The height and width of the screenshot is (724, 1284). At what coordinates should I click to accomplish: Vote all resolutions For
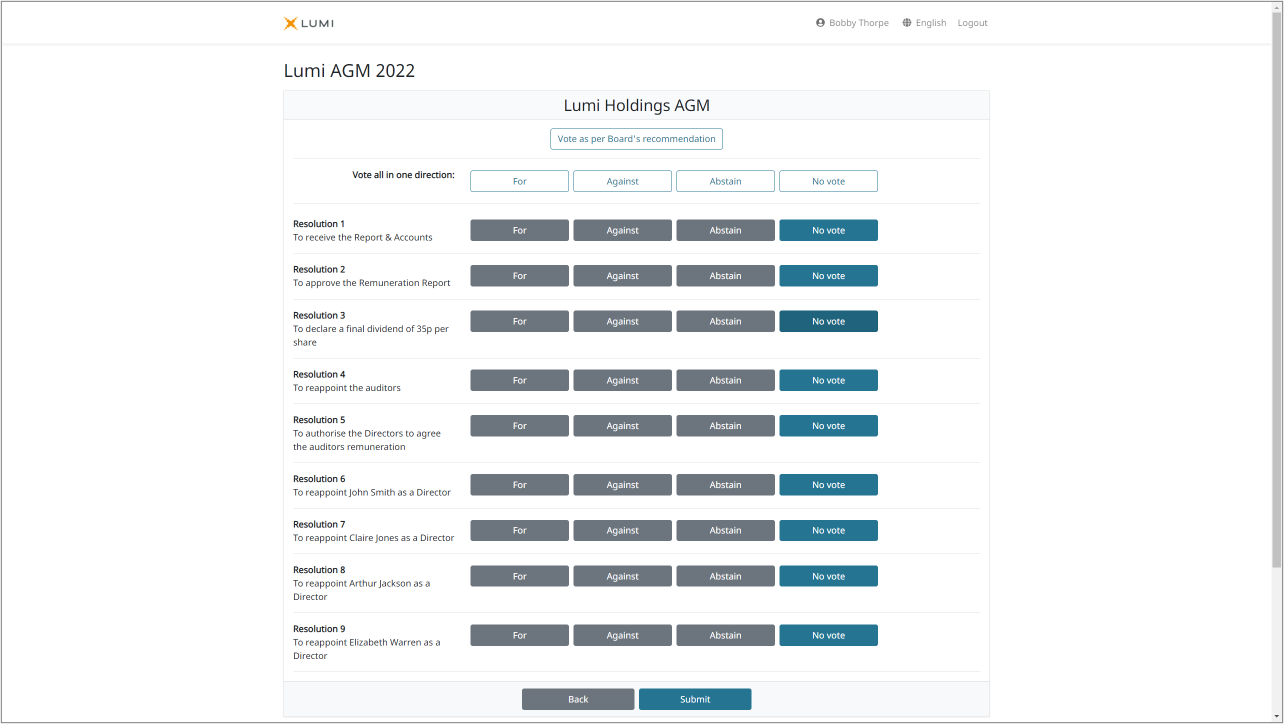pyautogui.click(x=519, y=181)
